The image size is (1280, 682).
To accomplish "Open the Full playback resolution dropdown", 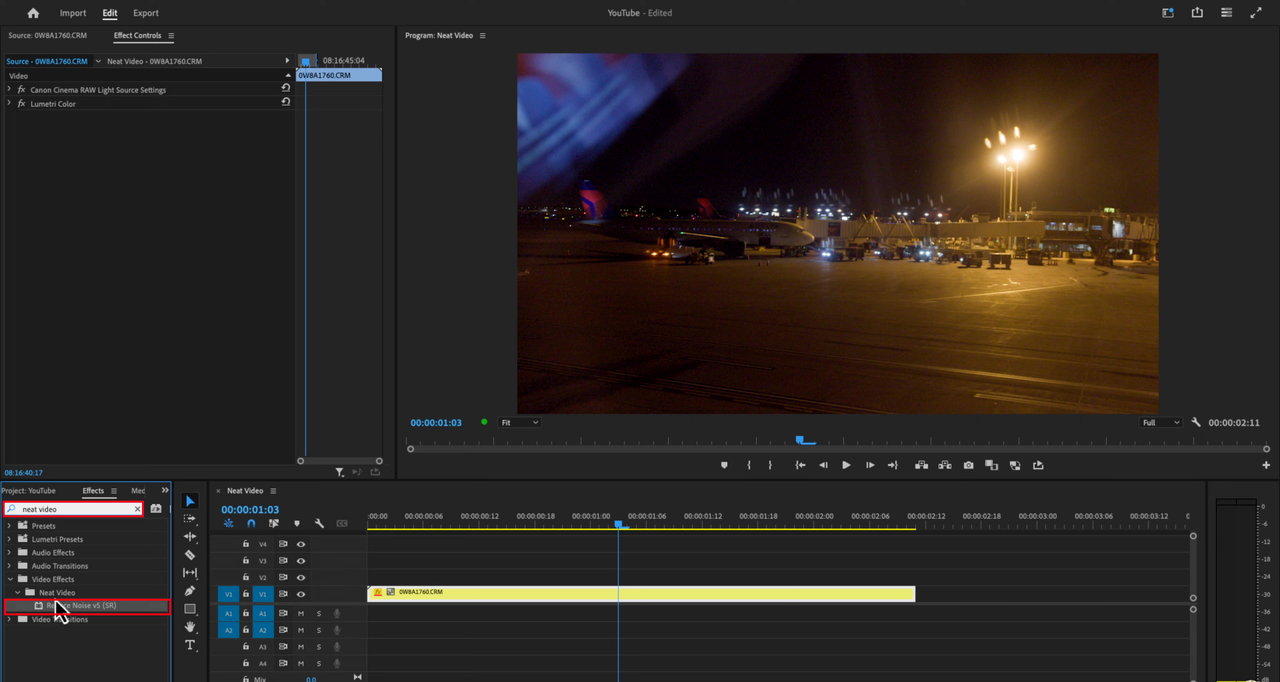I will [x=1161, y=423].
